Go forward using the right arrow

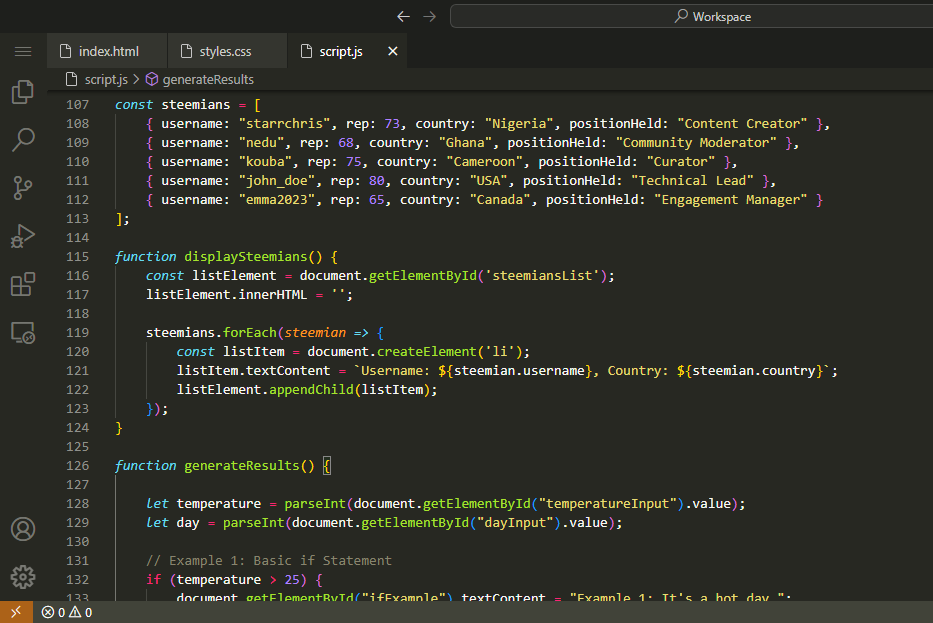click(430, 16)
